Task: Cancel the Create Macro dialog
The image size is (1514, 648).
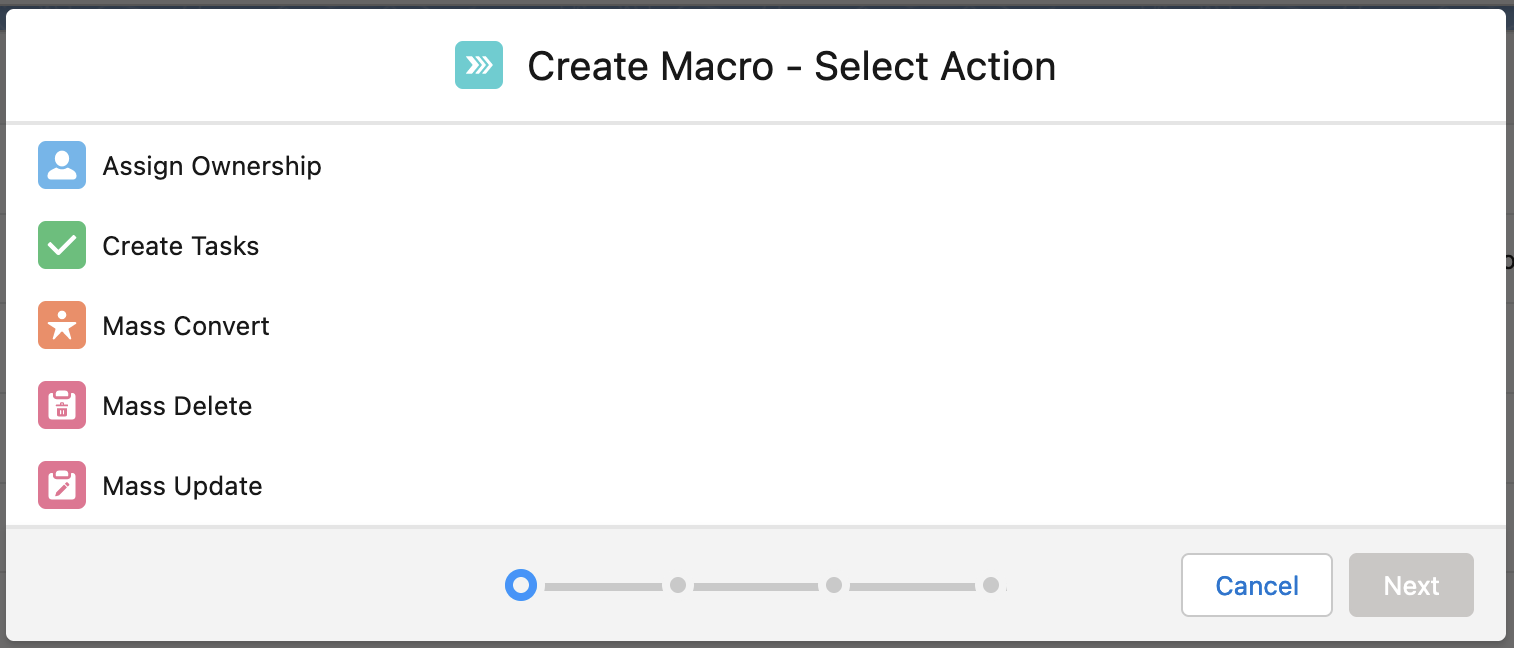Action: [1257, 585]
